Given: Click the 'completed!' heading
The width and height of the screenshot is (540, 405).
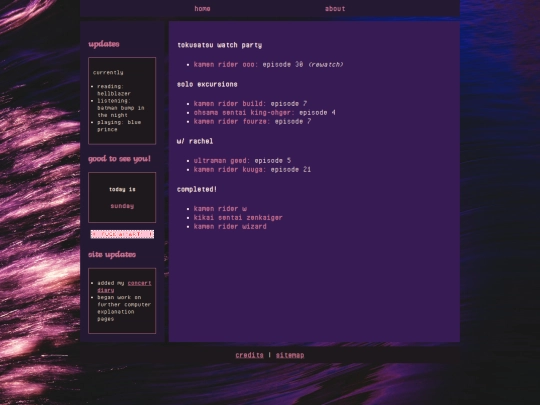Looking at the screenshot, I should point(197,189).
